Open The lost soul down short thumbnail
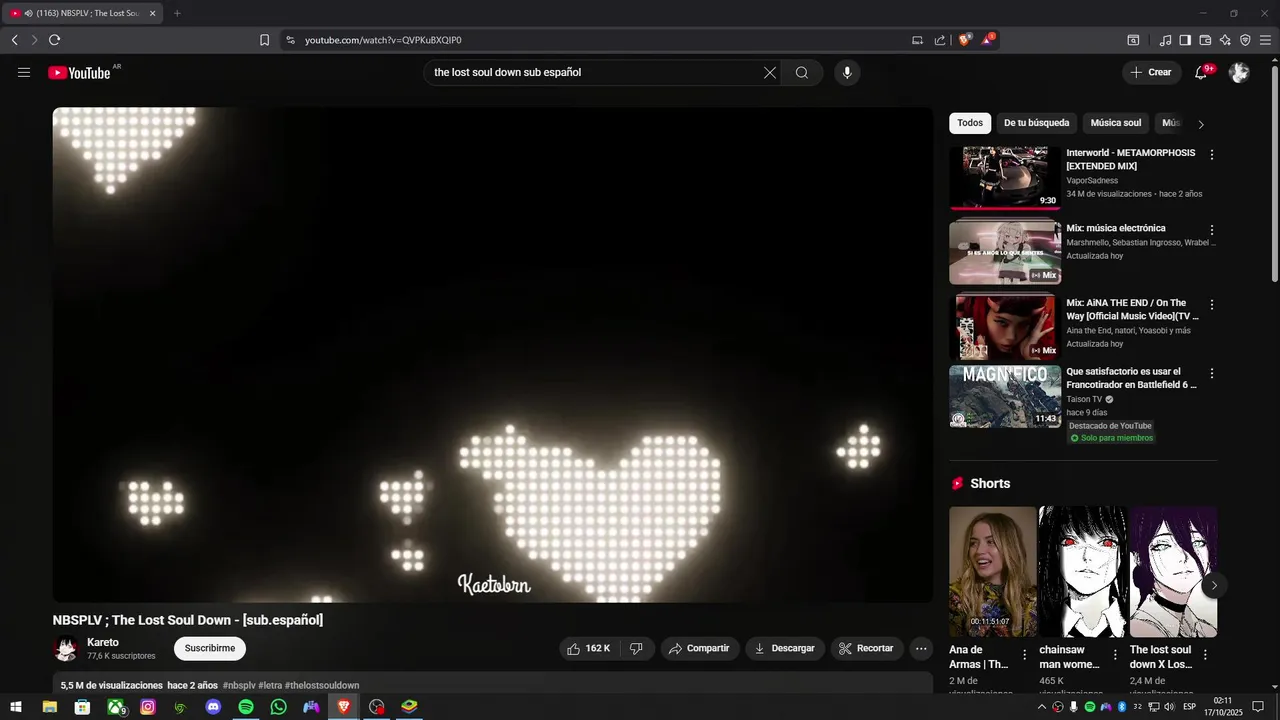 (1173, 572)
